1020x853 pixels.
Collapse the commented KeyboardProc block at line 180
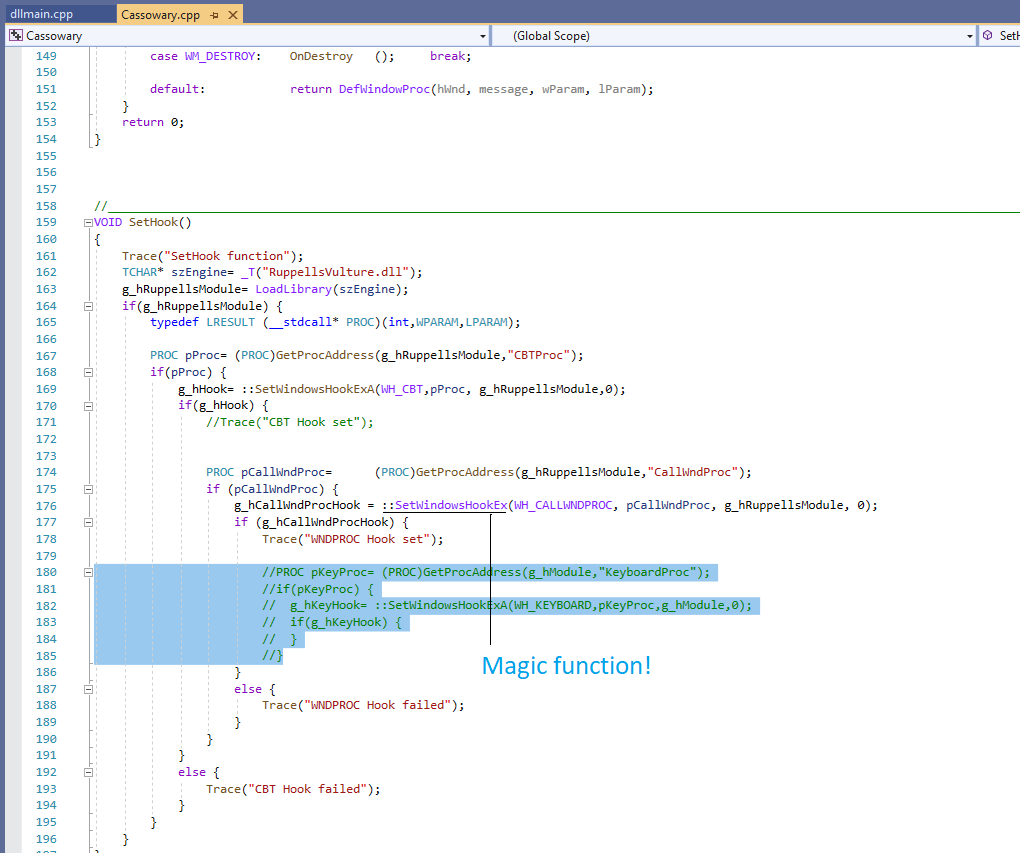[88, 572]
